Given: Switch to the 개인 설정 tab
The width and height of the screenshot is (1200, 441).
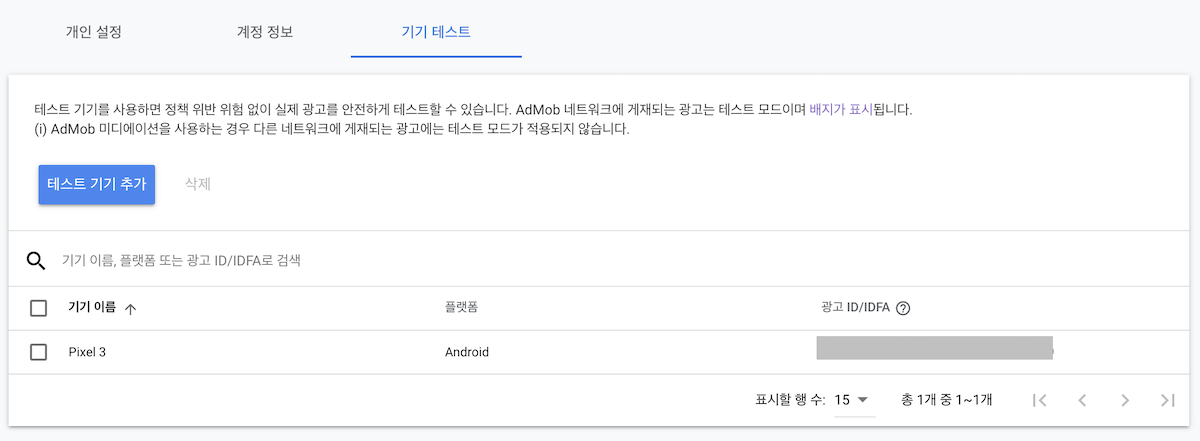Looking at the screenshot, I should point(93,31).
